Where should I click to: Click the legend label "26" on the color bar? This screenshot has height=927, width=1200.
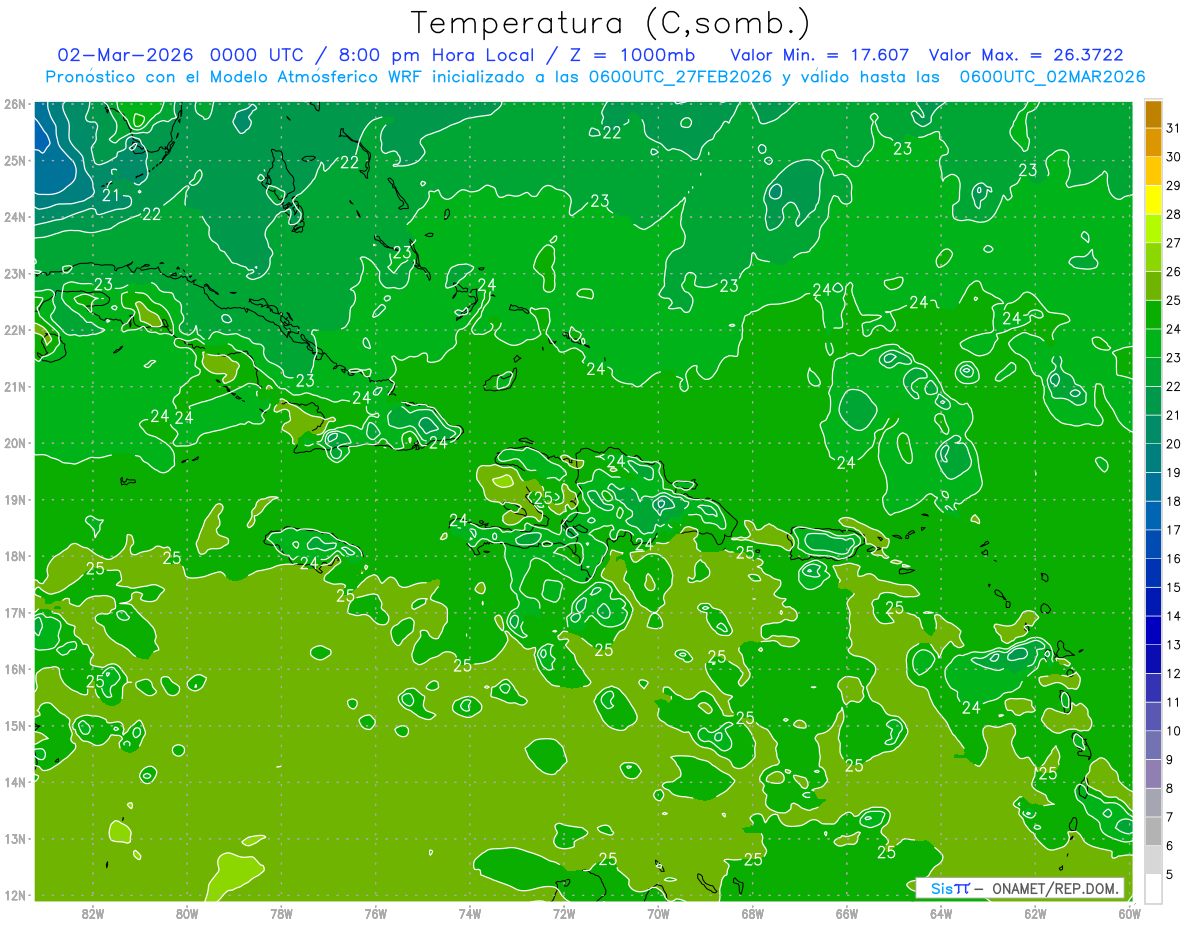point(1173,272)
